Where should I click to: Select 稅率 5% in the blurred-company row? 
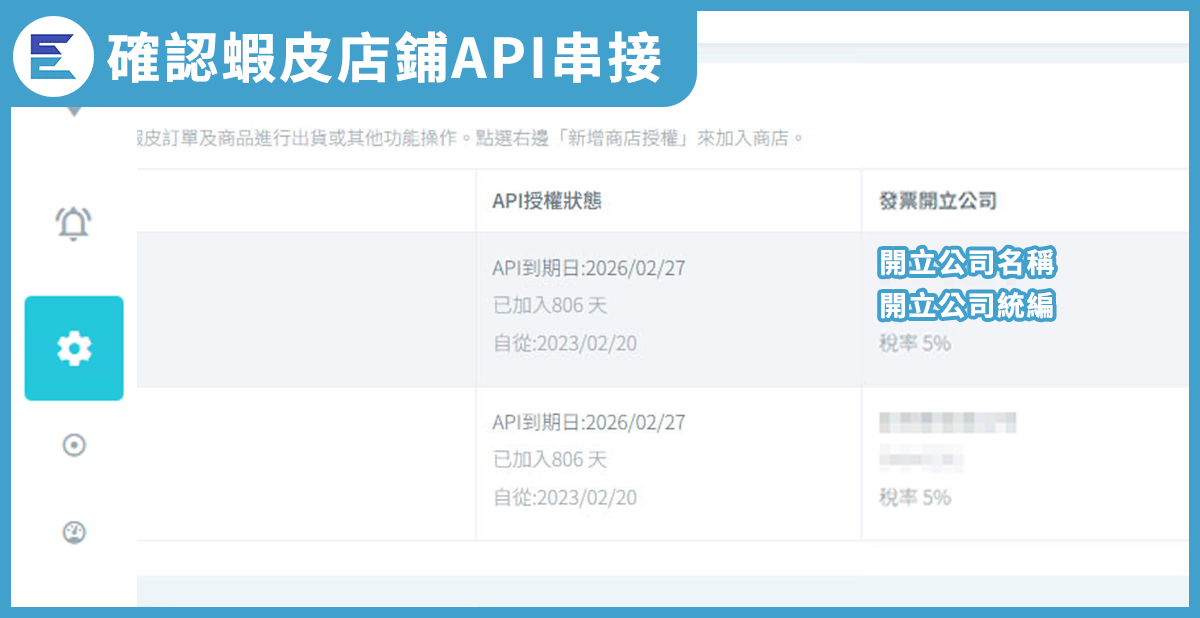(915, 498)
